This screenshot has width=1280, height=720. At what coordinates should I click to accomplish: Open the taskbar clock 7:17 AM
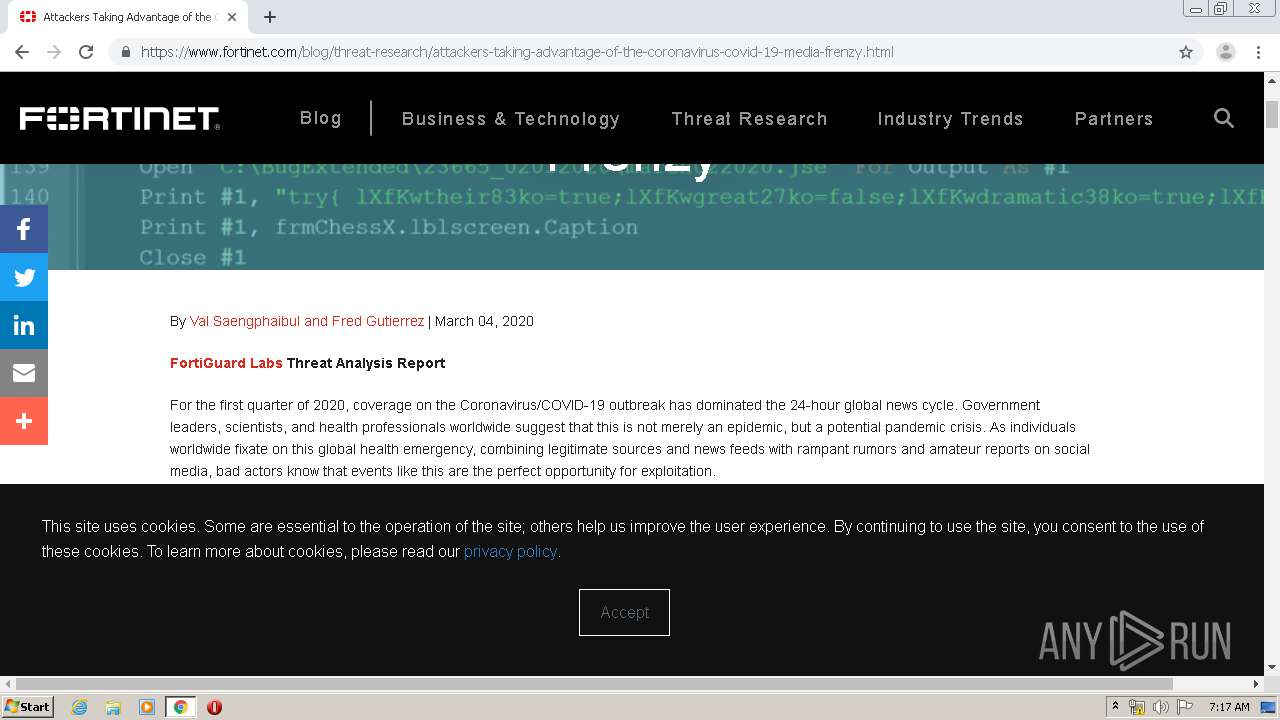1229,707
